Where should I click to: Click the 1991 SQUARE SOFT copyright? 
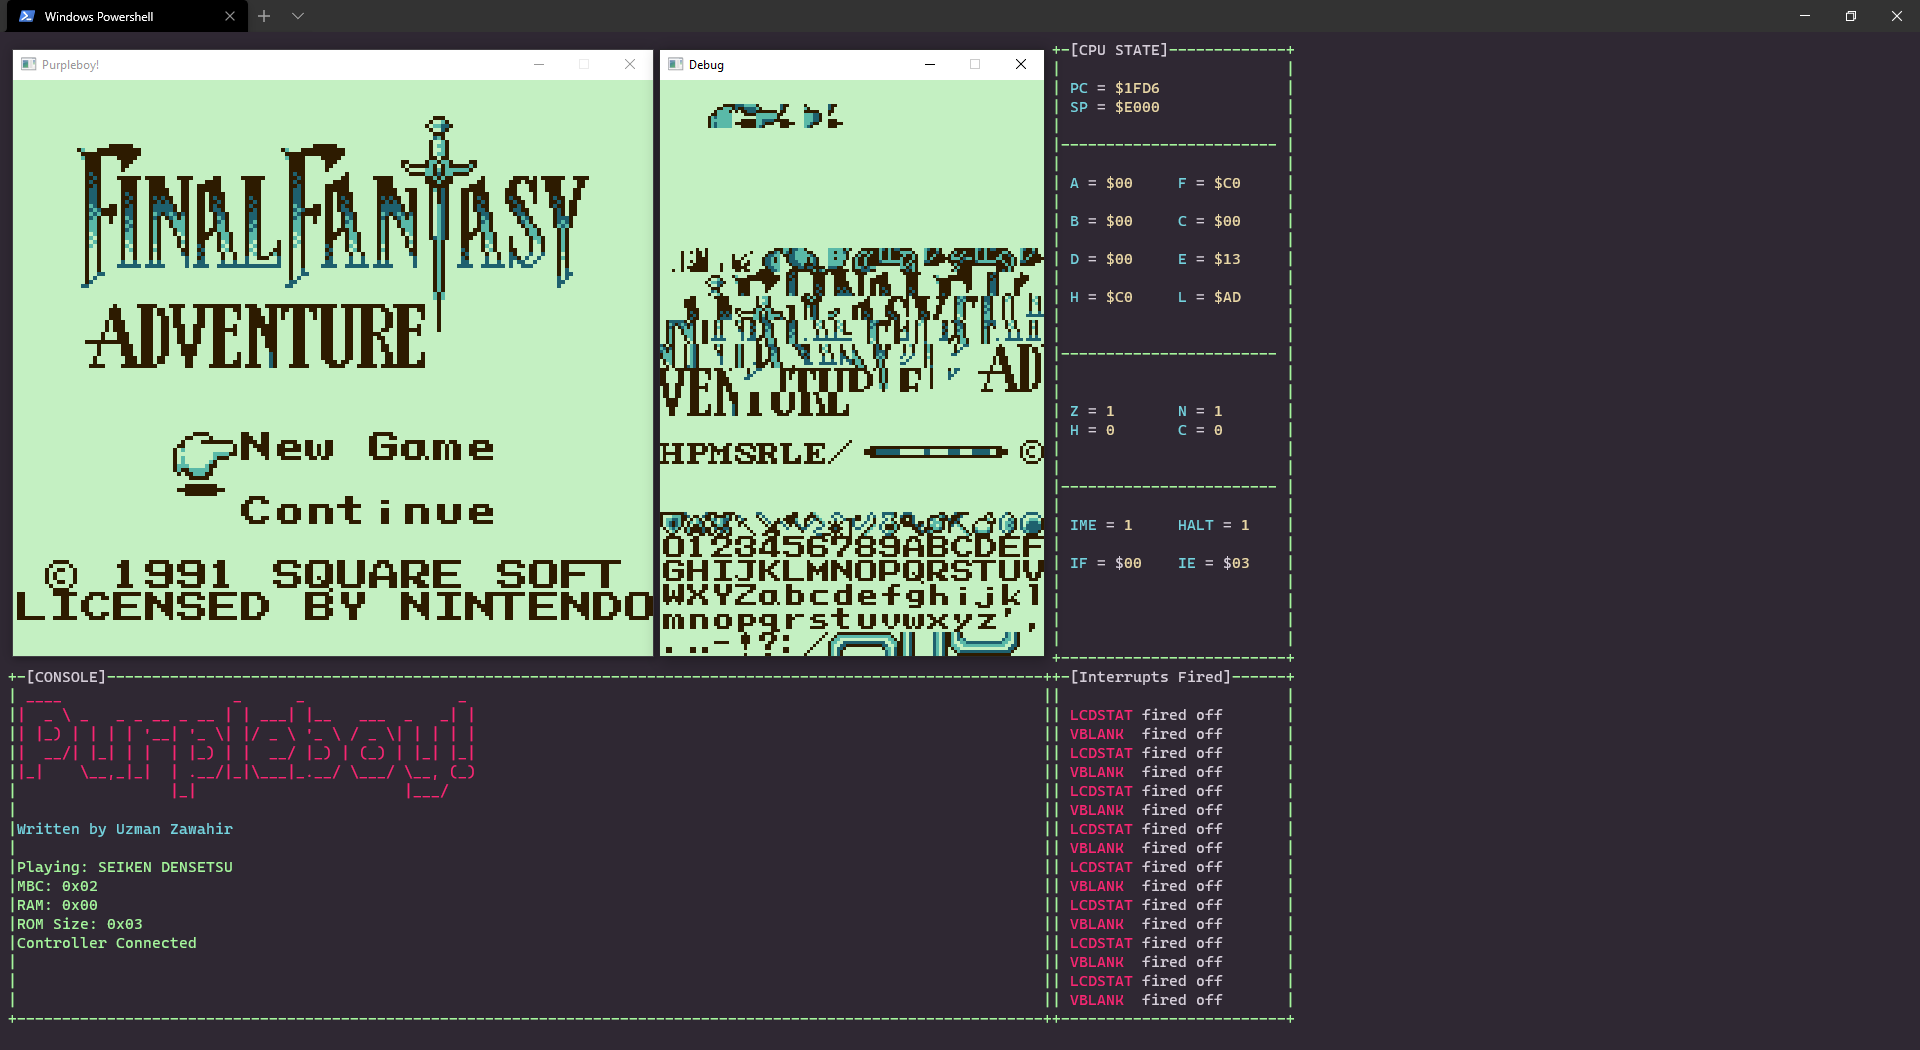334,574
